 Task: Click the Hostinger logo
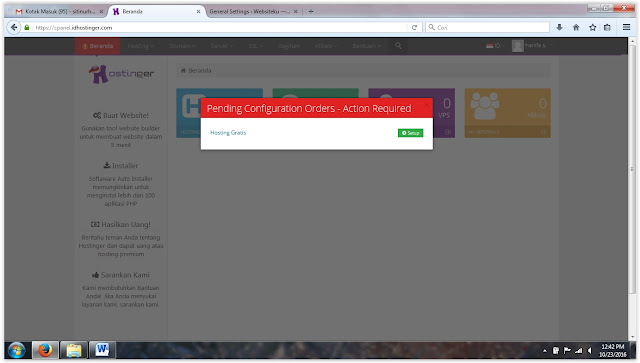(121, 74)
